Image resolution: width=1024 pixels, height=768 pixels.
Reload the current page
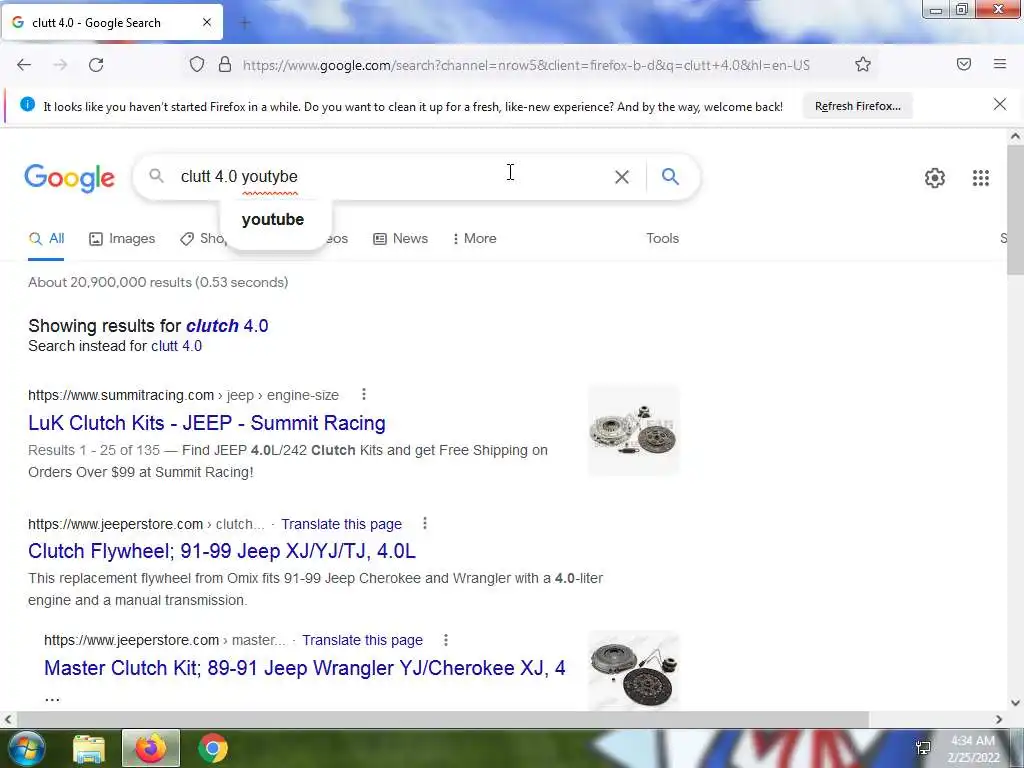pos(96,65)
